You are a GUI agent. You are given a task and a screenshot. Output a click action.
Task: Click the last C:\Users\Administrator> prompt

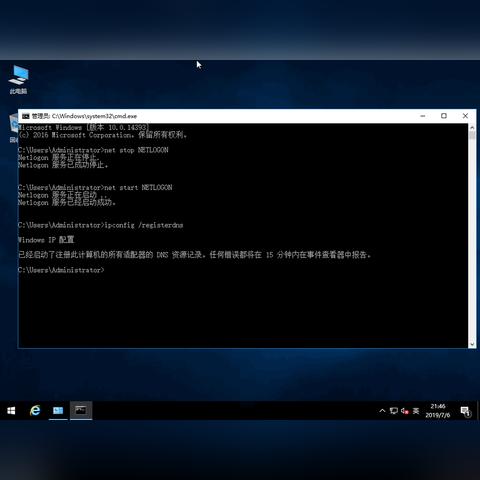pyautogui.click(x=61, y=270)
